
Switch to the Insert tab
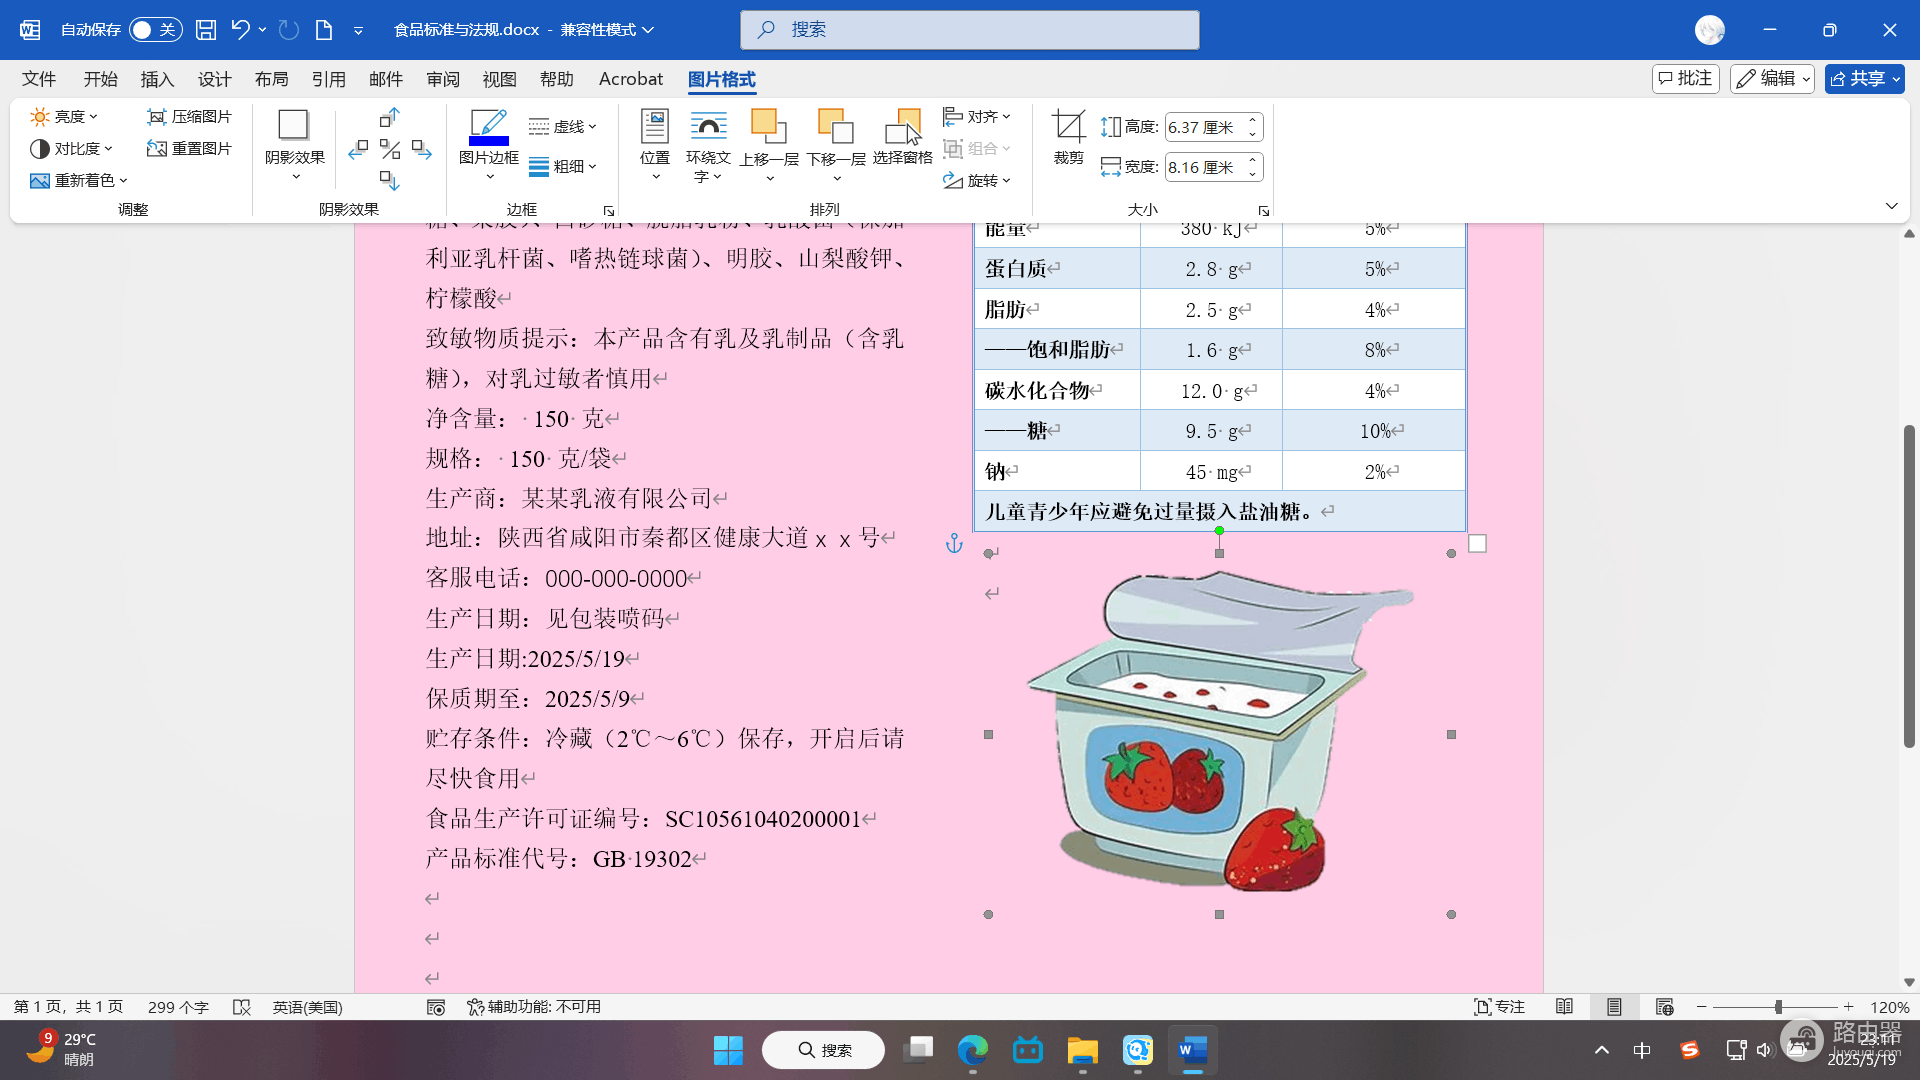[x=157, y=79]
